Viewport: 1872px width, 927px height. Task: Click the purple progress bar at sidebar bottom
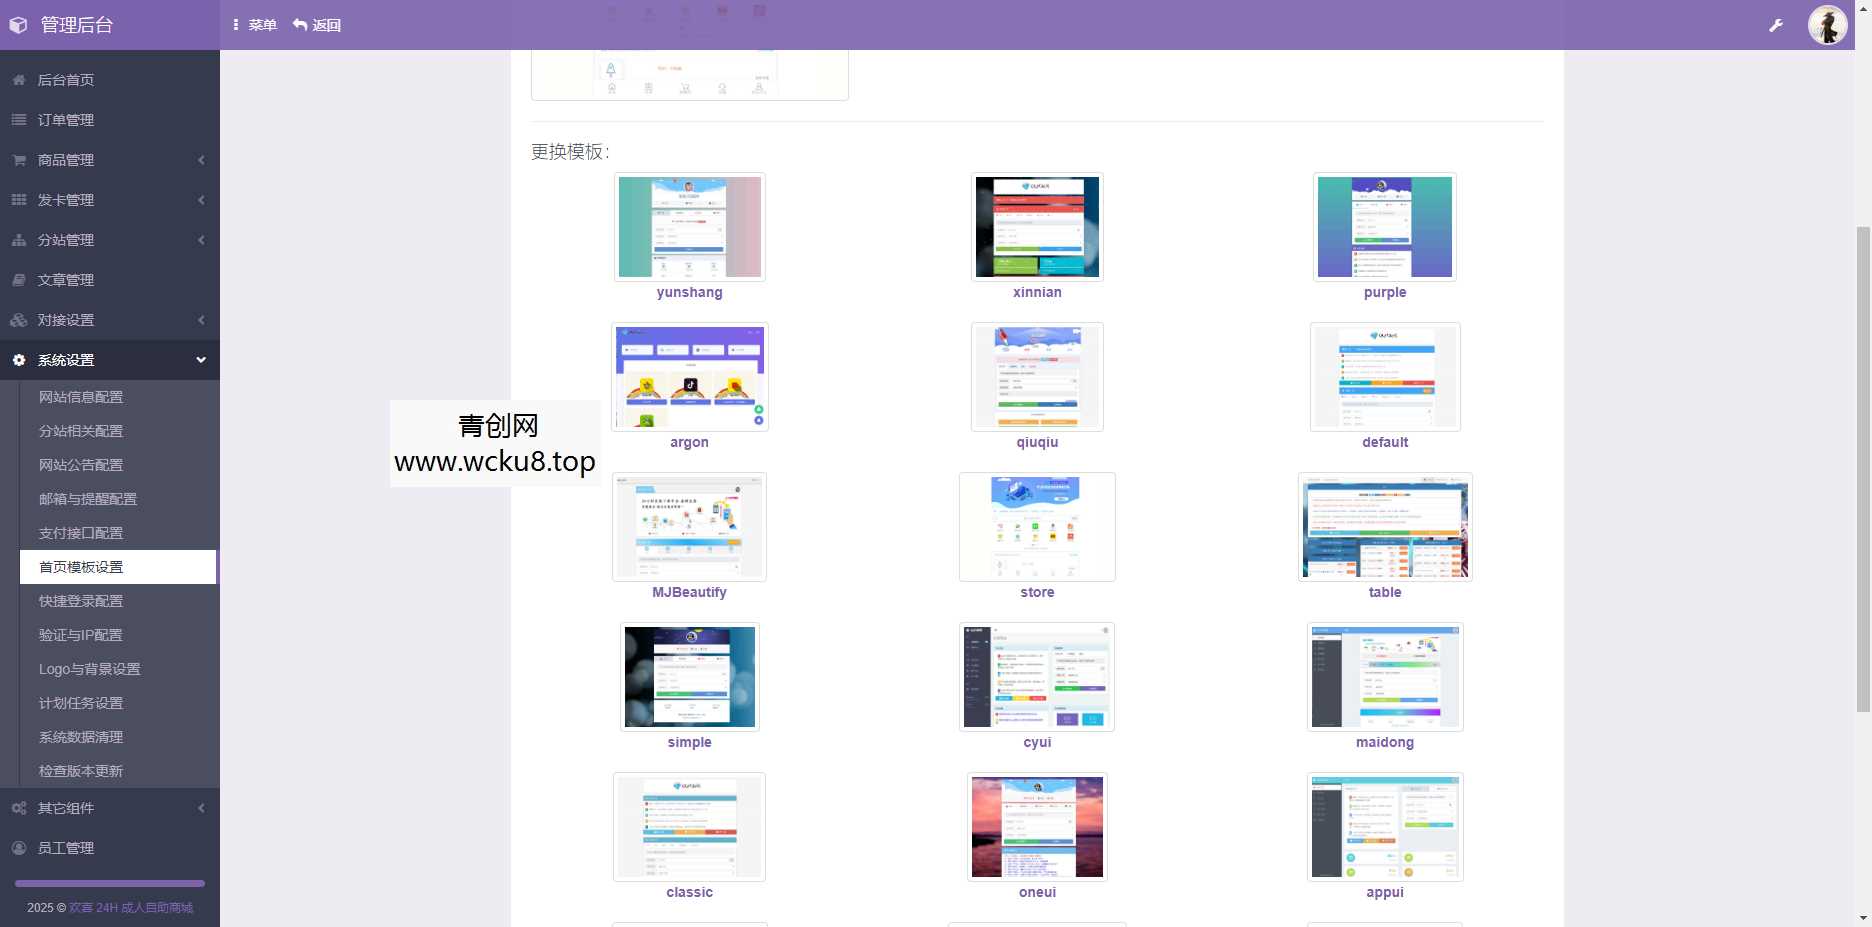point(108,883)
